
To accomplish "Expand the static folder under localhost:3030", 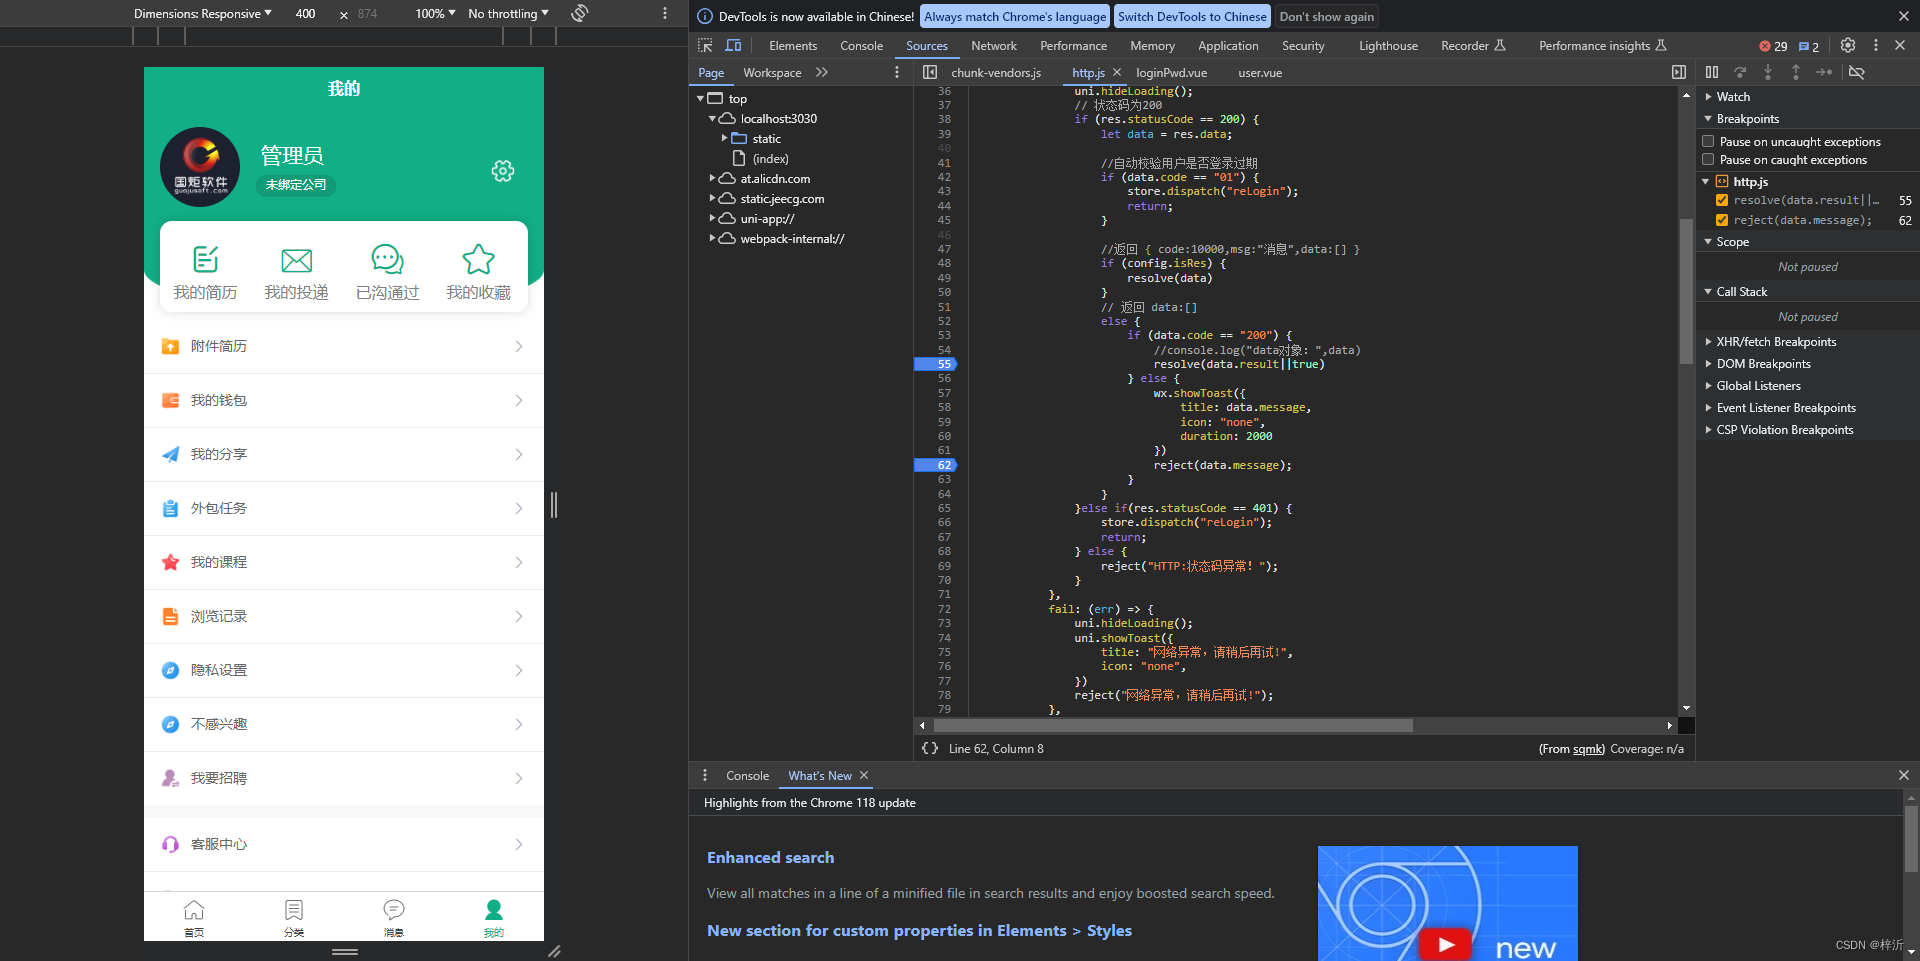I will point(726,138).
